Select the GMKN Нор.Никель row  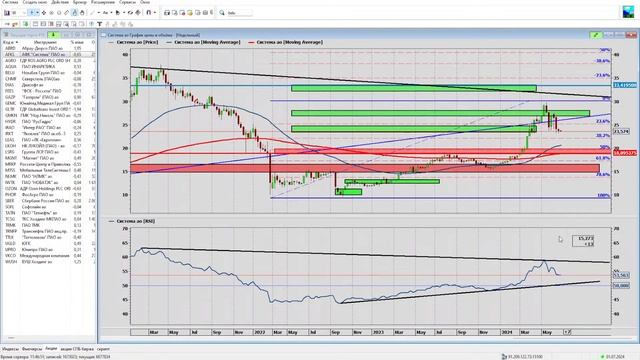[49, 116]
